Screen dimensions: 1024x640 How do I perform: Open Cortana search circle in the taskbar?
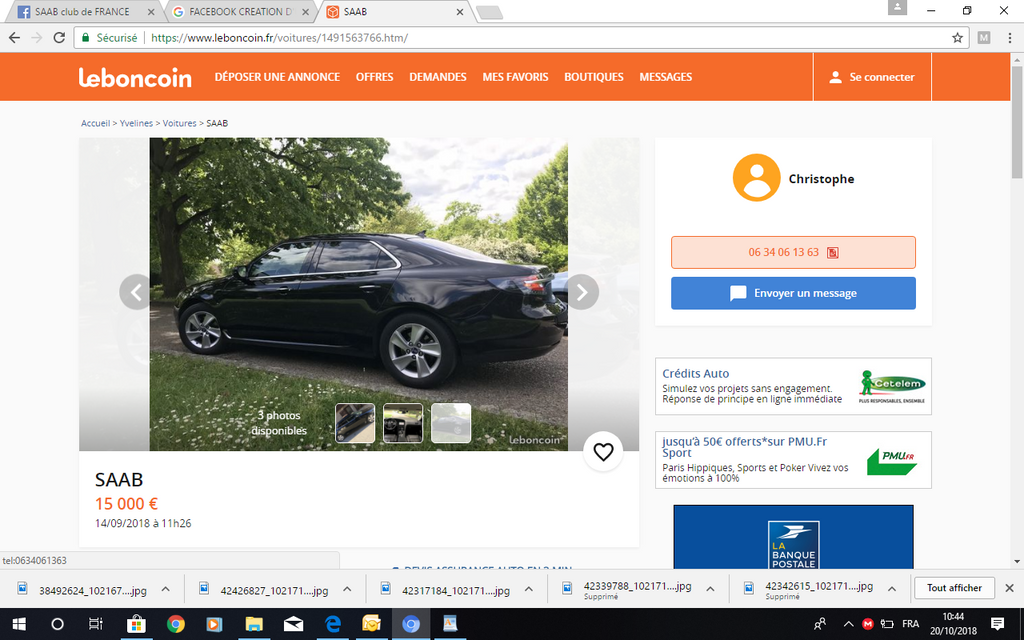click(57, 624)
